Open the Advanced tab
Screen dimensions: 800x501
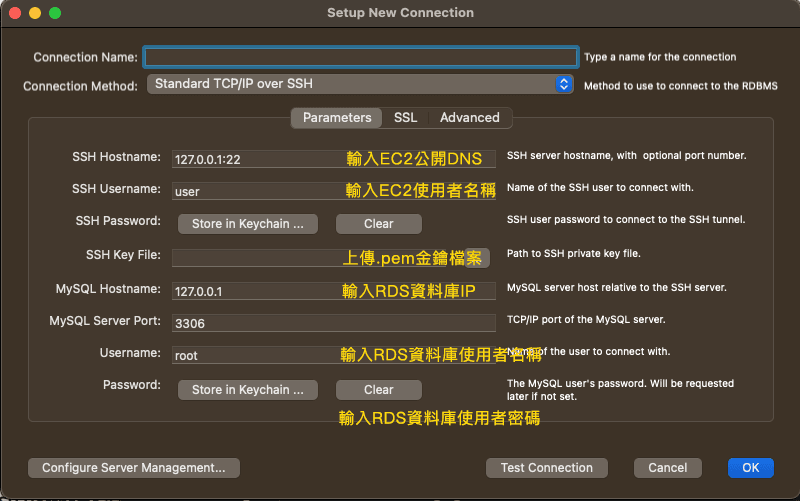469,118
